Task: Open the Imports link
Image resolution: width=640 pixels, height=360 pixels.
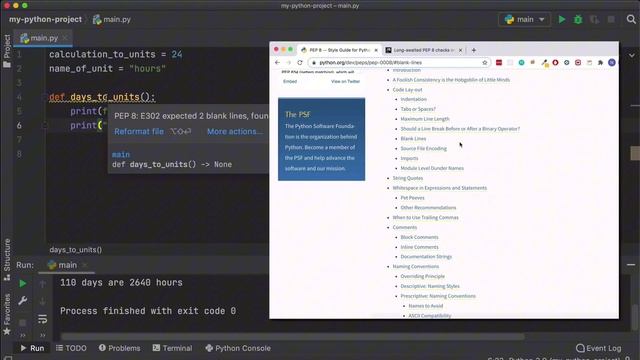Action: (409, 158)
